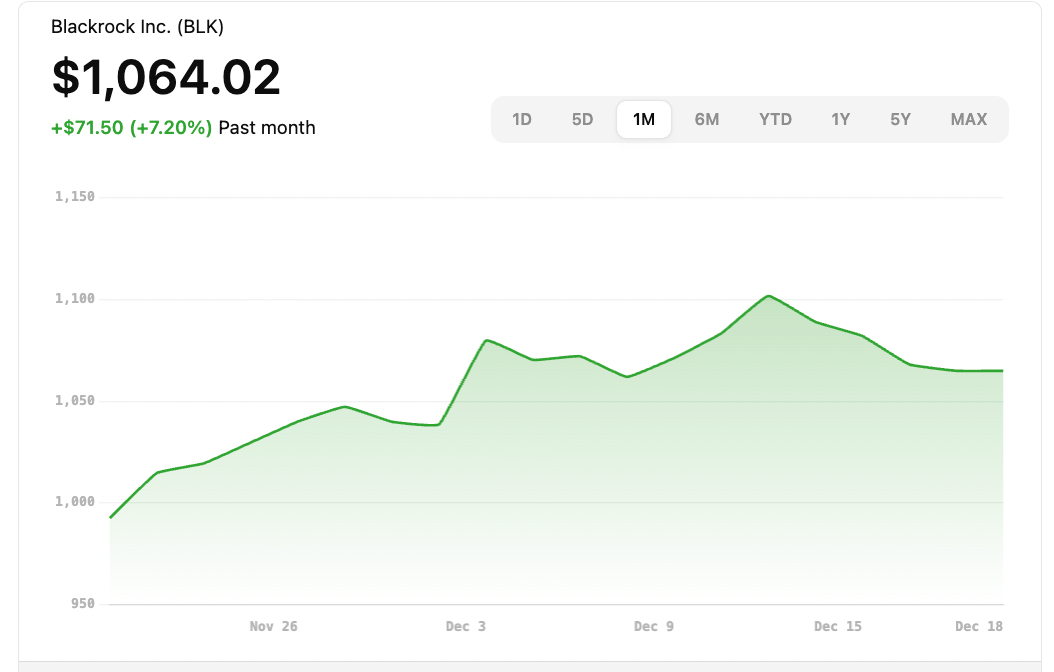Click the 950 y-axis label
The height and width of the screenshot is (672, 1054).
(x=83, y=603)
